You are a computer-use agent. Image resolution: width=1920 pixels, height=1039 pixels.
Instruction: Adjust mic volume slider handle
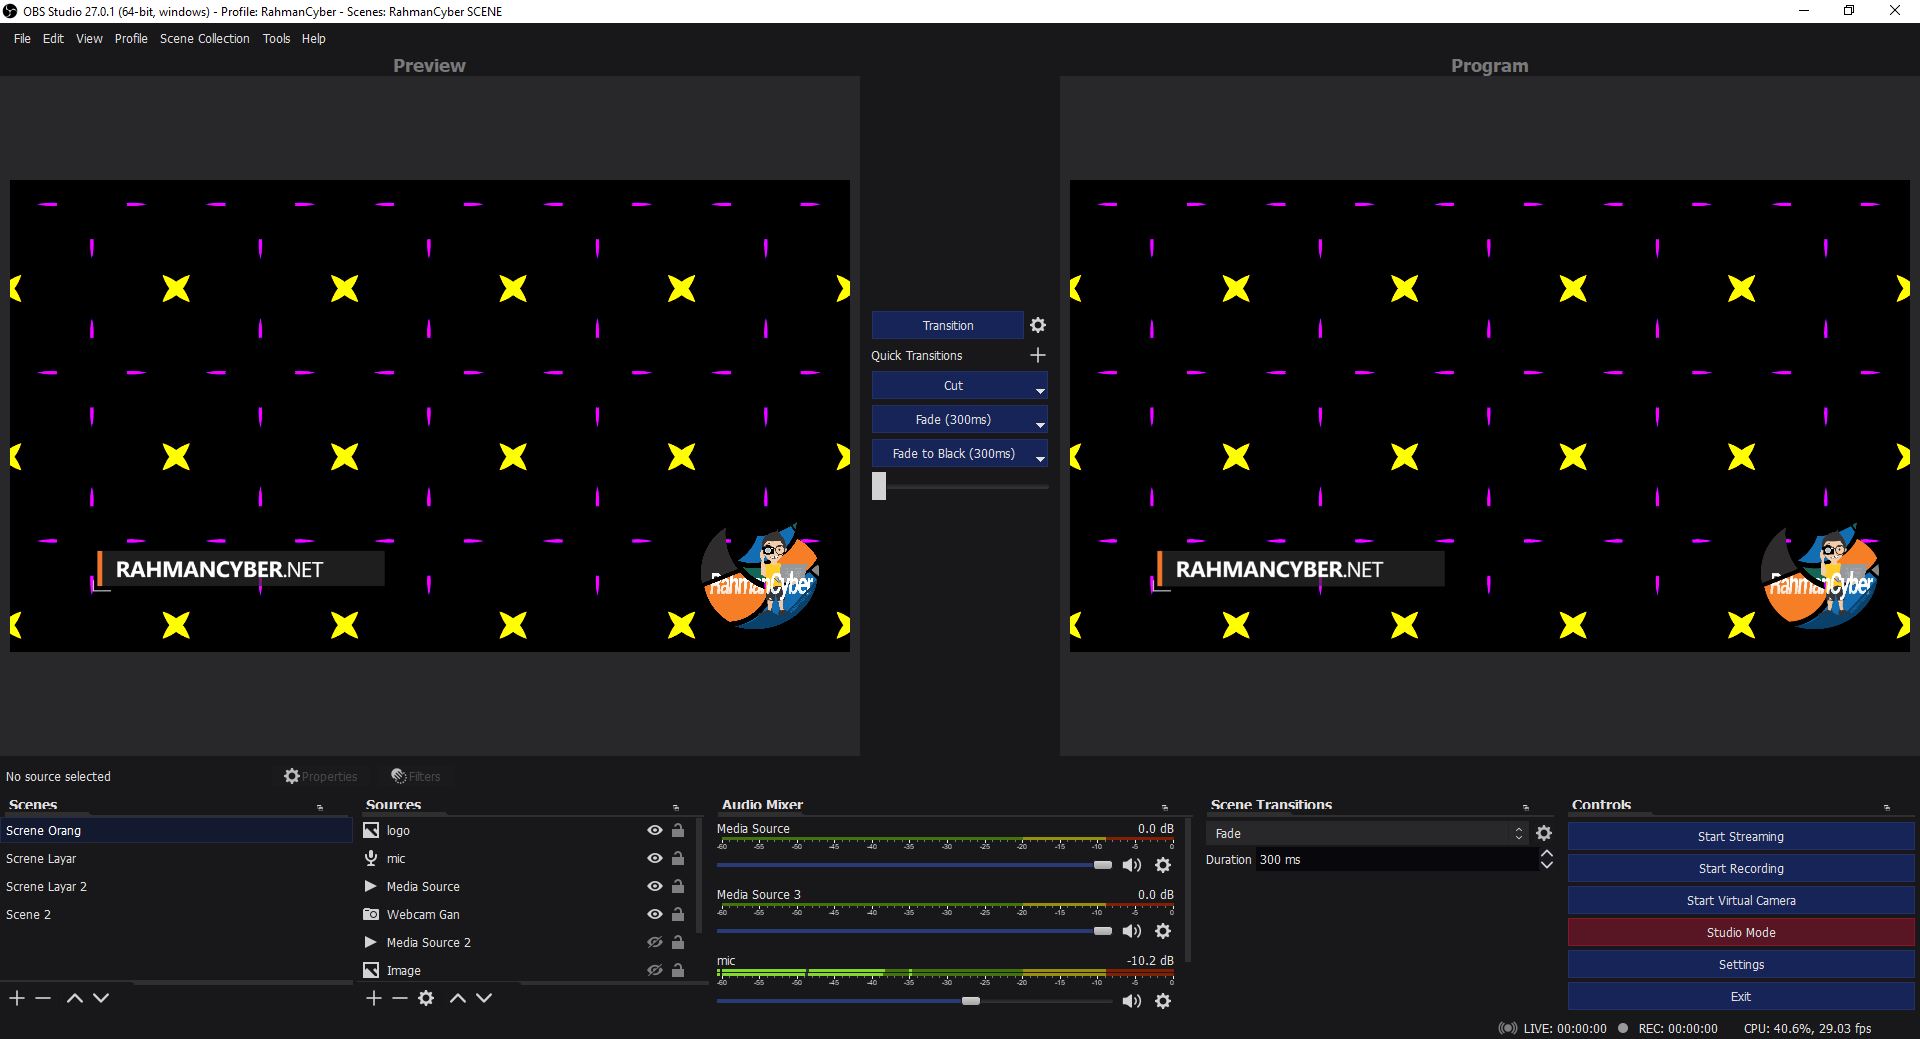point(971,1001)
